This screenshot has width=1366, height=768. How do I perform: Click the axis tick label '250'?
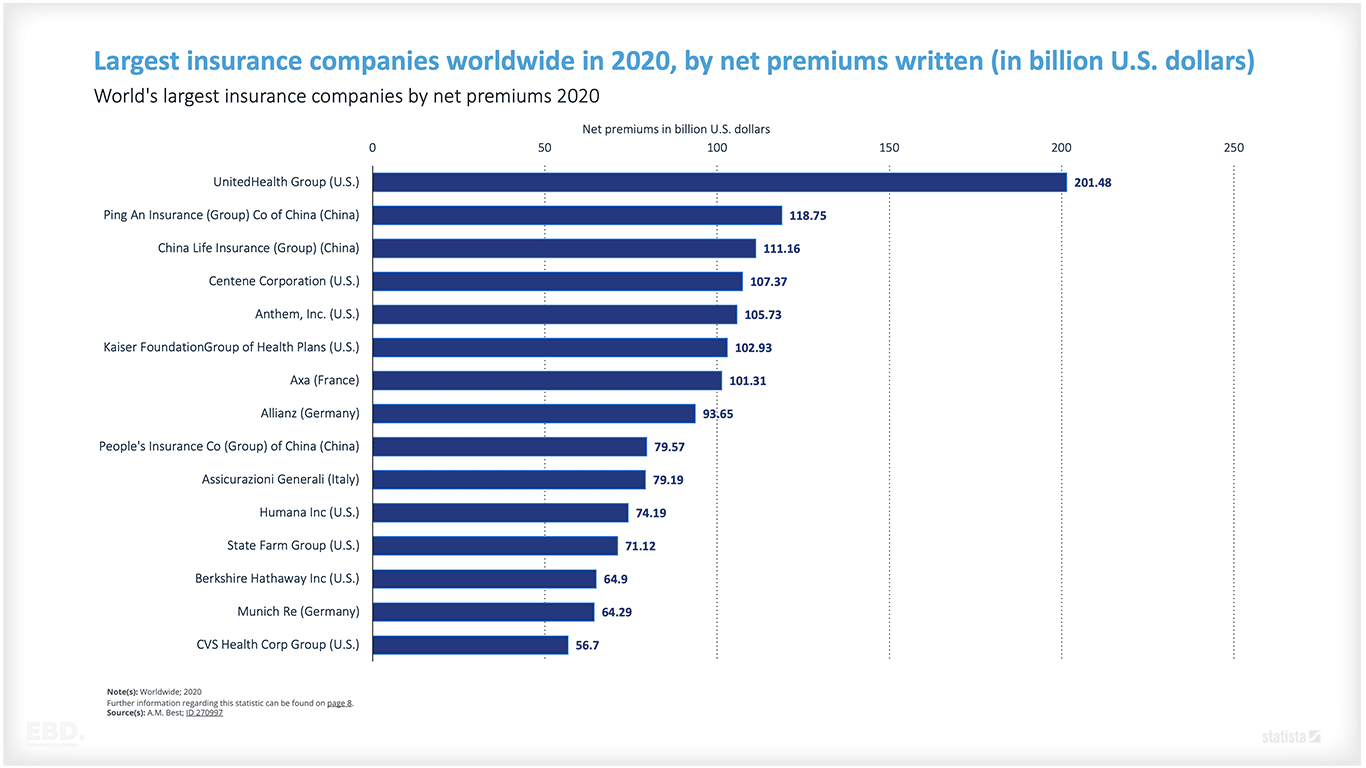coord(1234,148)
